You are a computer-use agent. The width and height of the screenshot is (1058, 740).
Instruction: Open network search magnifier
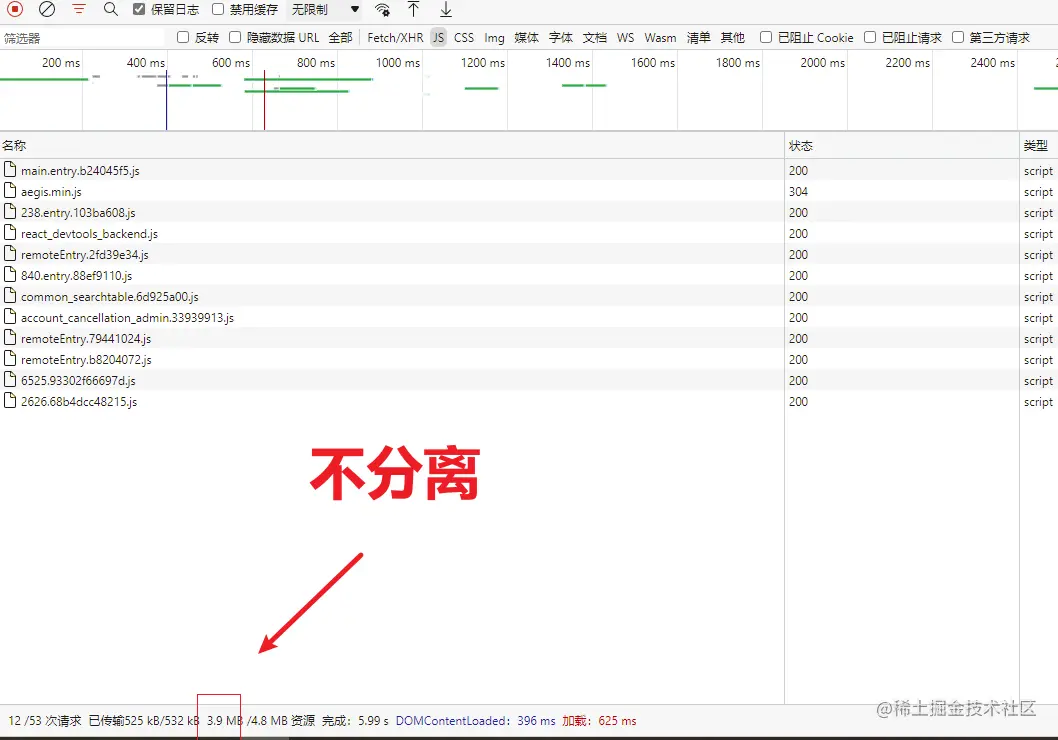click(111, 9)
